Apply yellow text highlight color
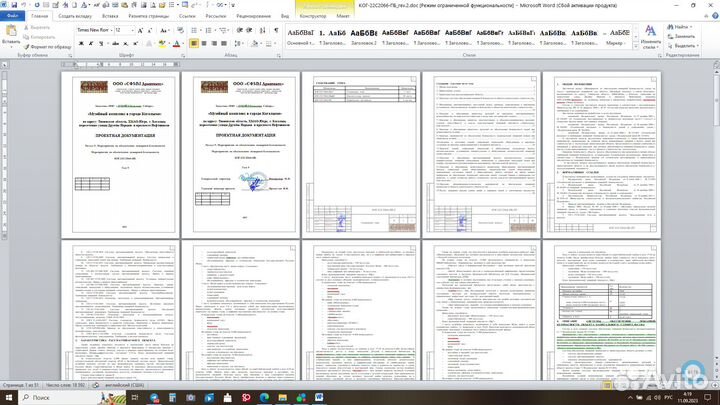The height and width of the screenshot is (405, 720). click(161, 44)
